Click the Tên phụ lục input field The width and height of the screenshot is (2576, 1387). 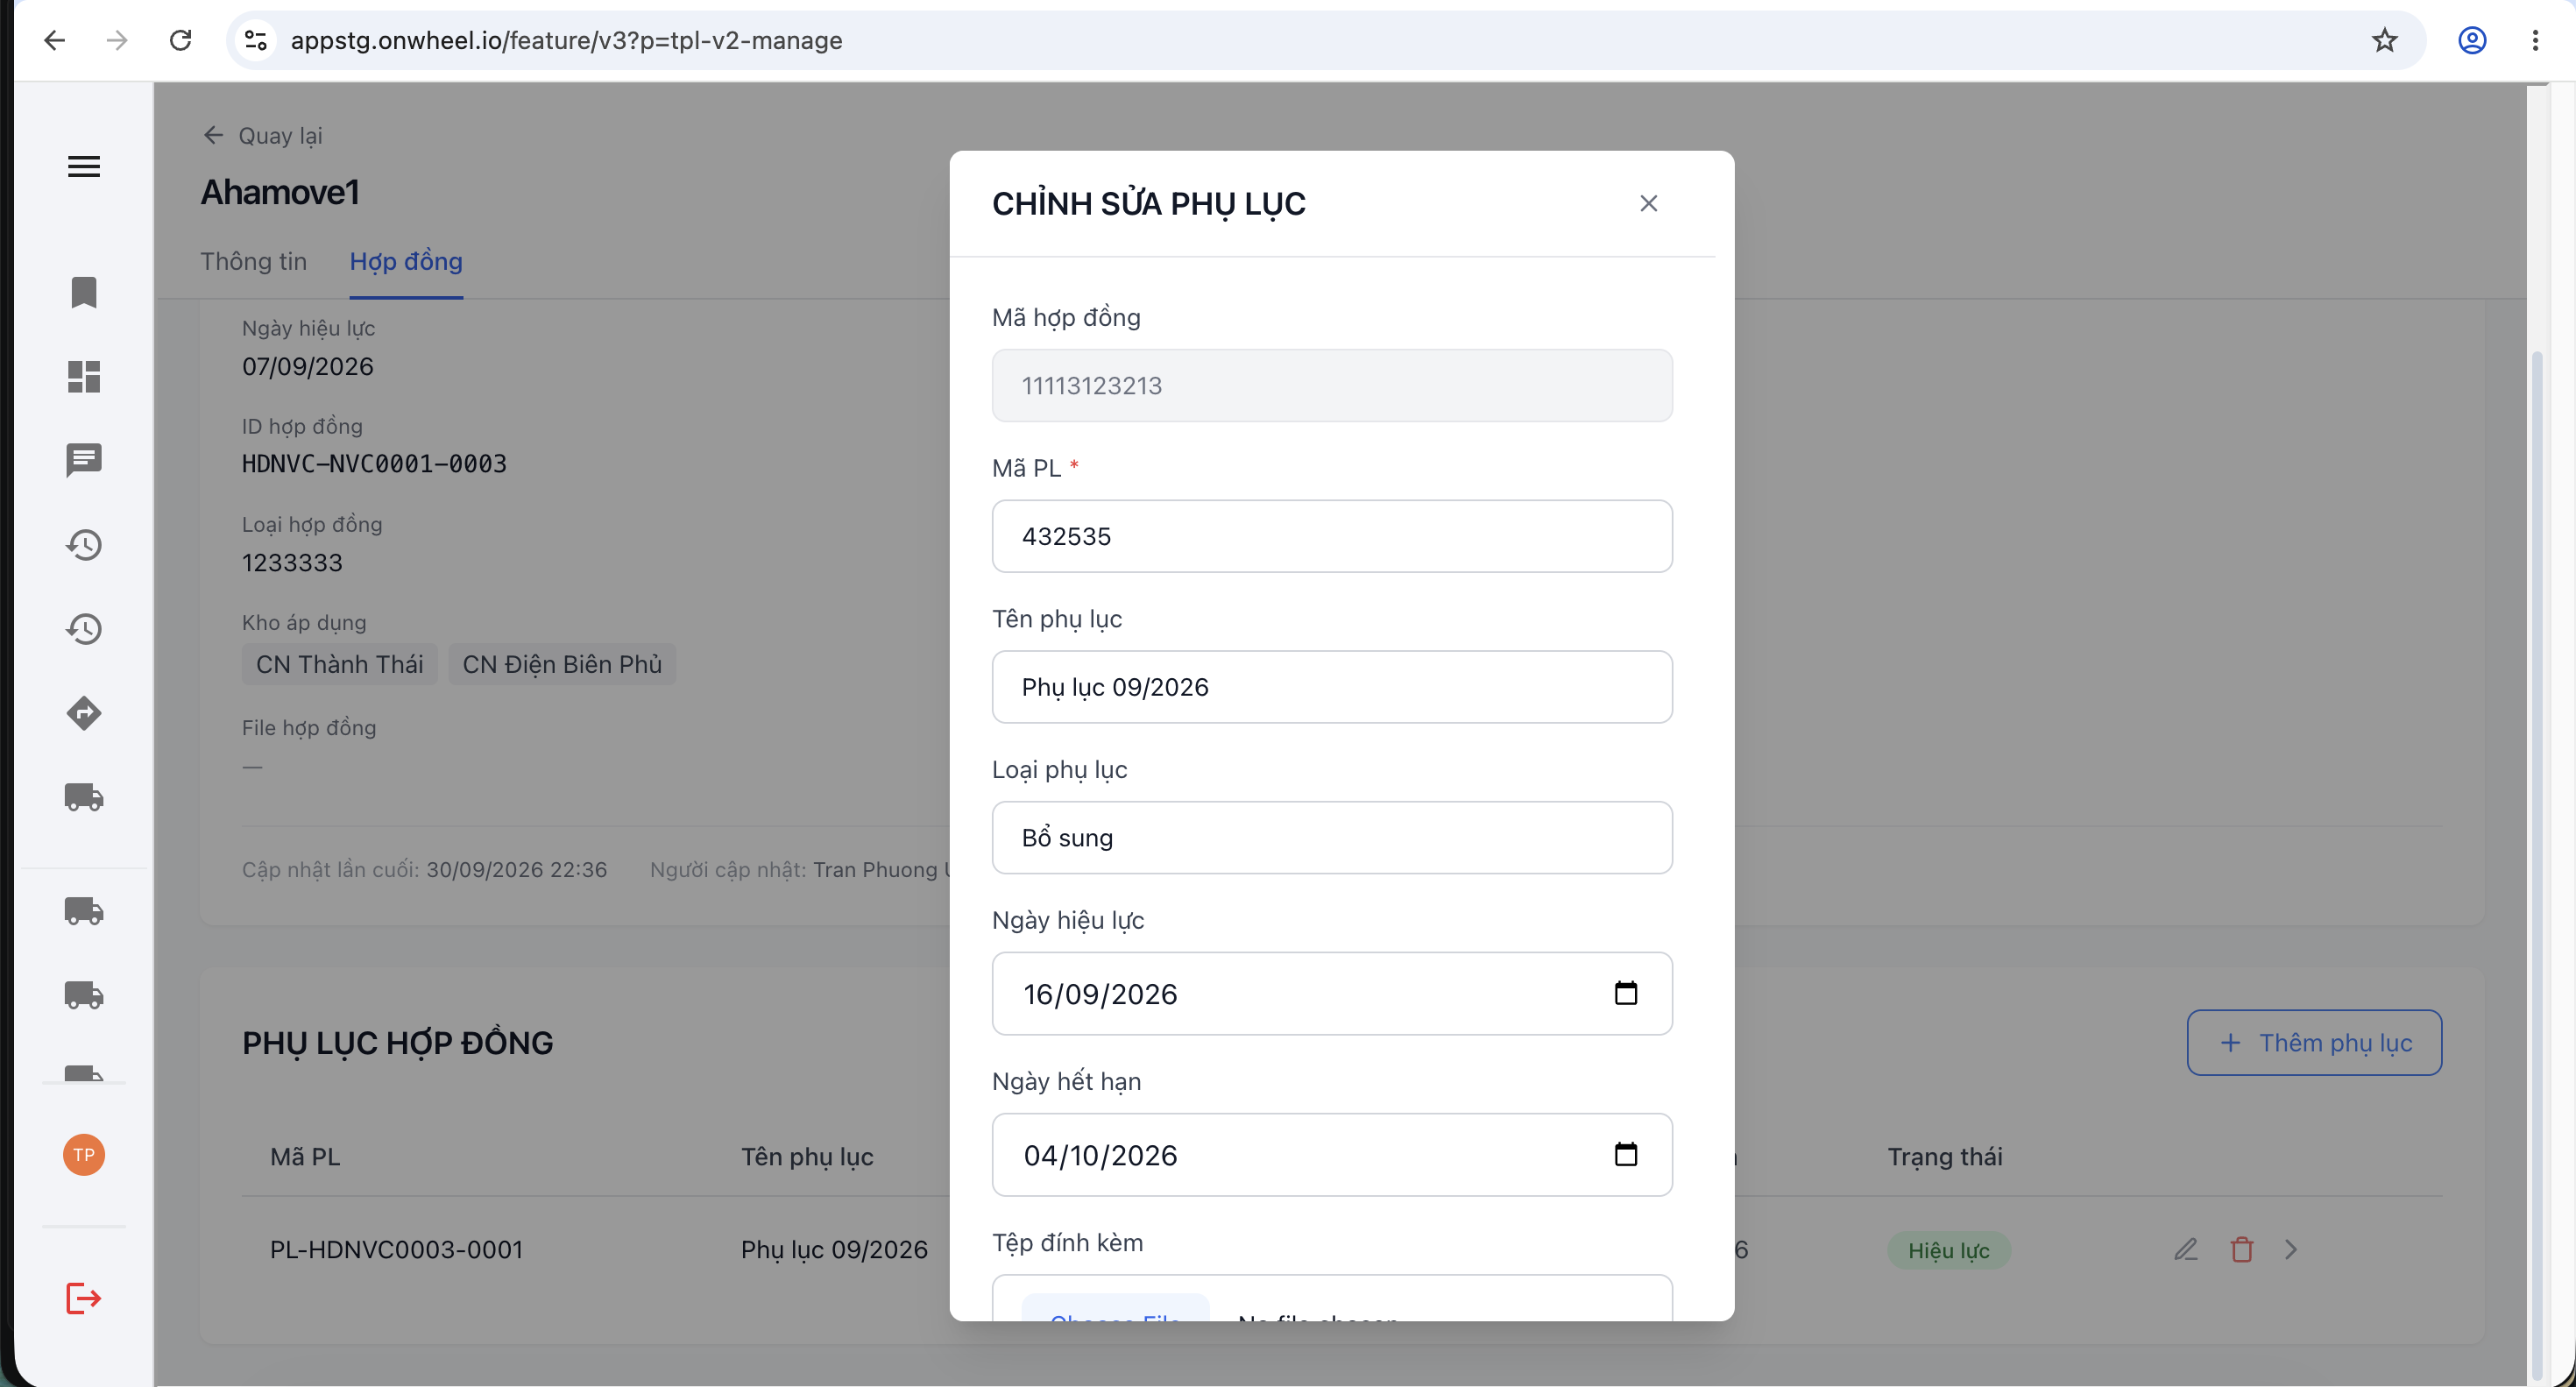[x=1332, y=687]
